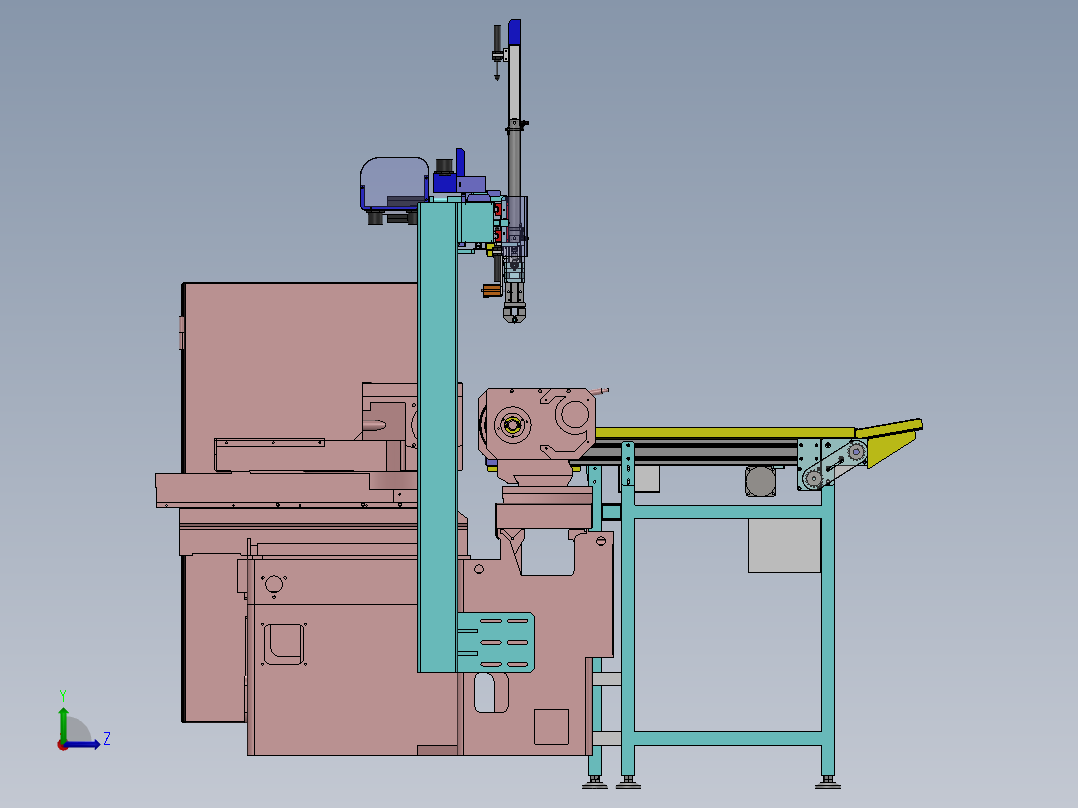The image size is (1078, 808).
Task: Select the yellow conveyor belt surface
Action: [725, 433]
